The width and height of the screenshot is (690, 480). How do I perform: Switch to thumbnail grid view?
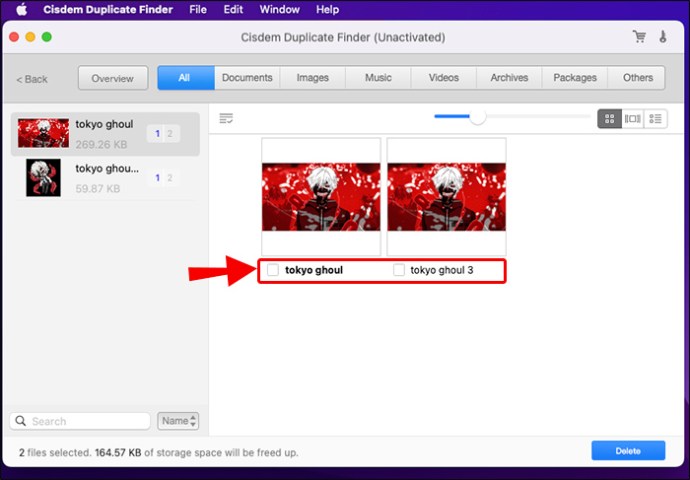coord(609,119)
